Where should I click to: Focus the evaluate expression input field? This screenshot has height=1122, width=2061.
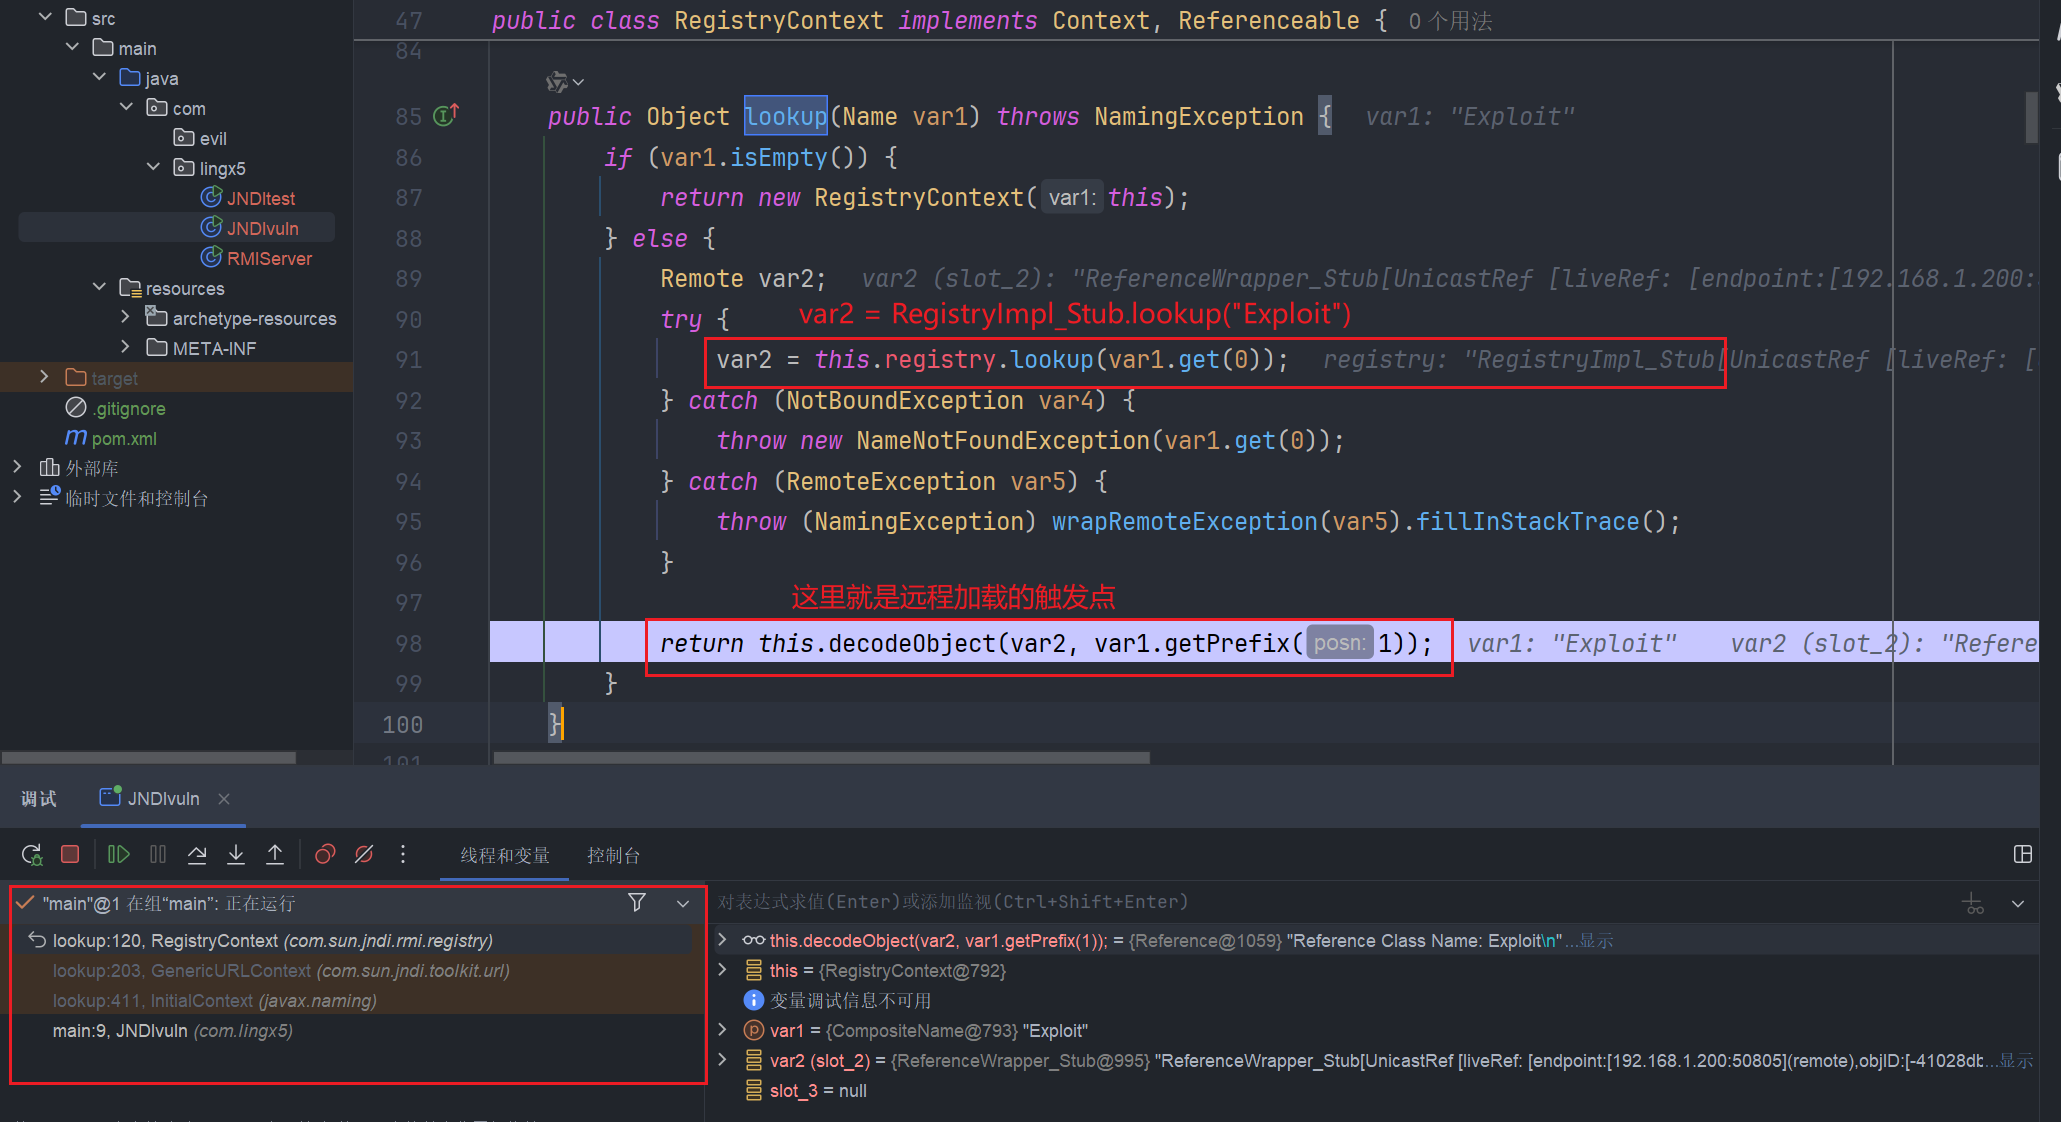tap(1330, 902)
